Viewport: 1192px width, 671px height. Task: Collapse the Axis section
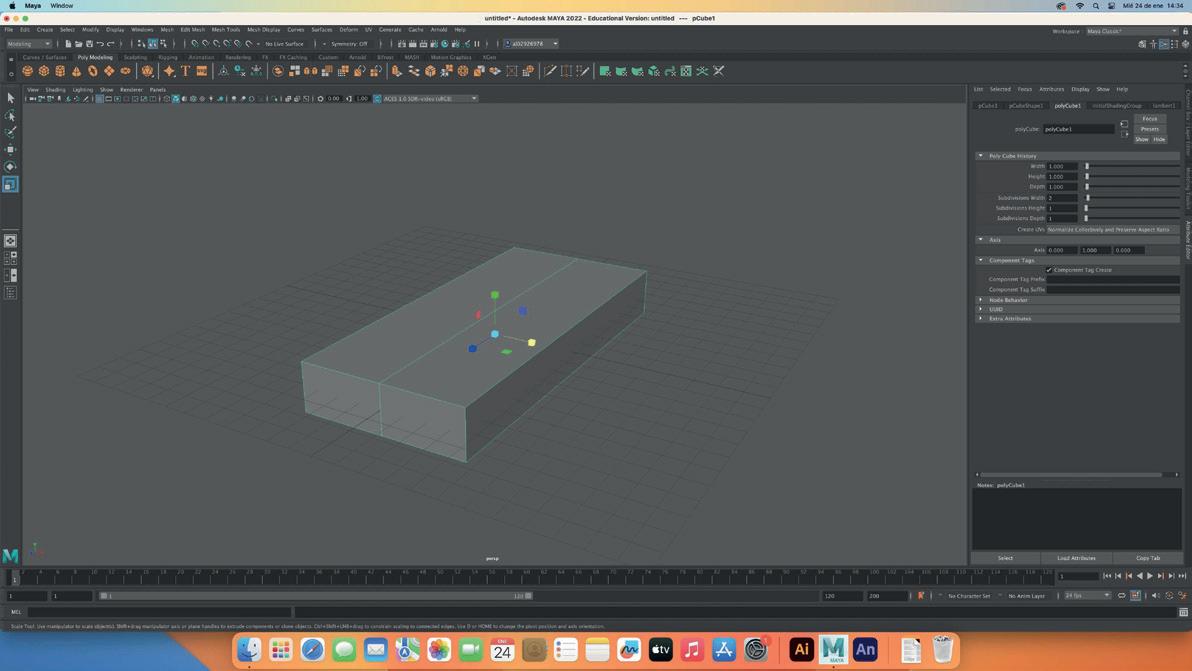(x=981, y=239)
